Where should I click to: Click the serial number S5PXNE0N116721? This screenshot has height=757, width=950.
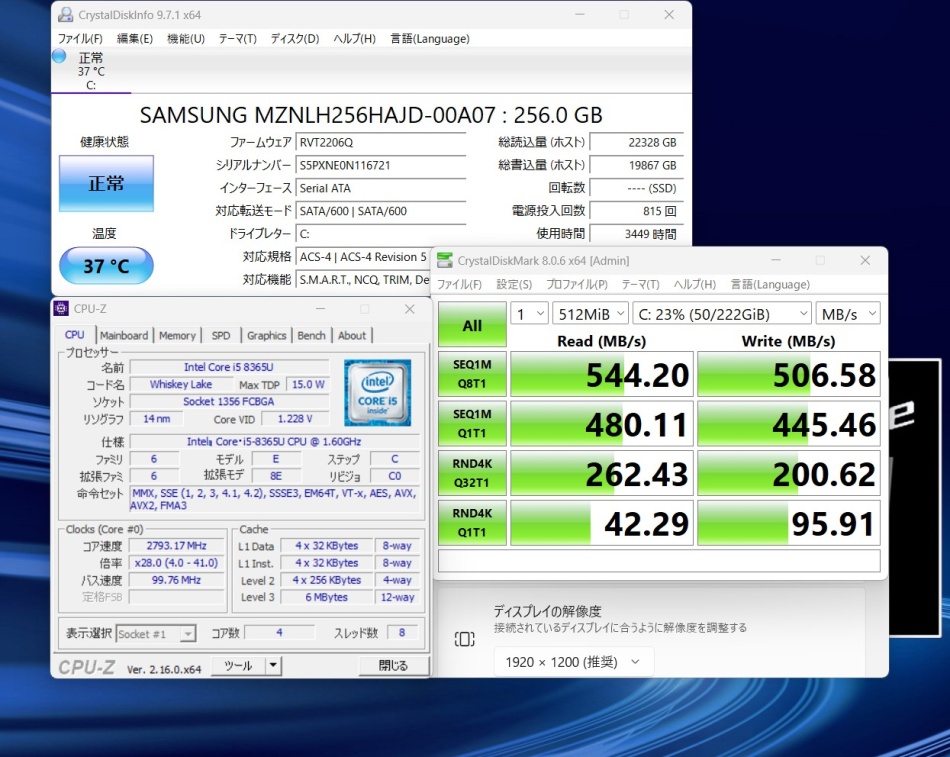[380, 165]
